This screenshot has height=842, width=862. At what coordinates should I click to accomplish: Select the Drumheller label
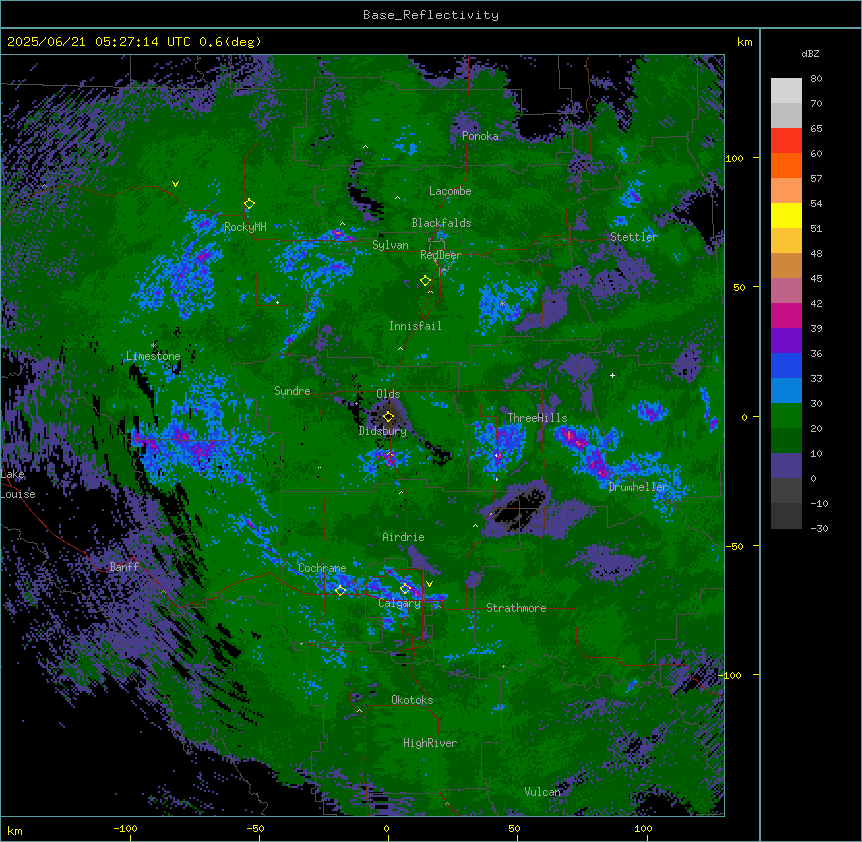tap(638, 487)
